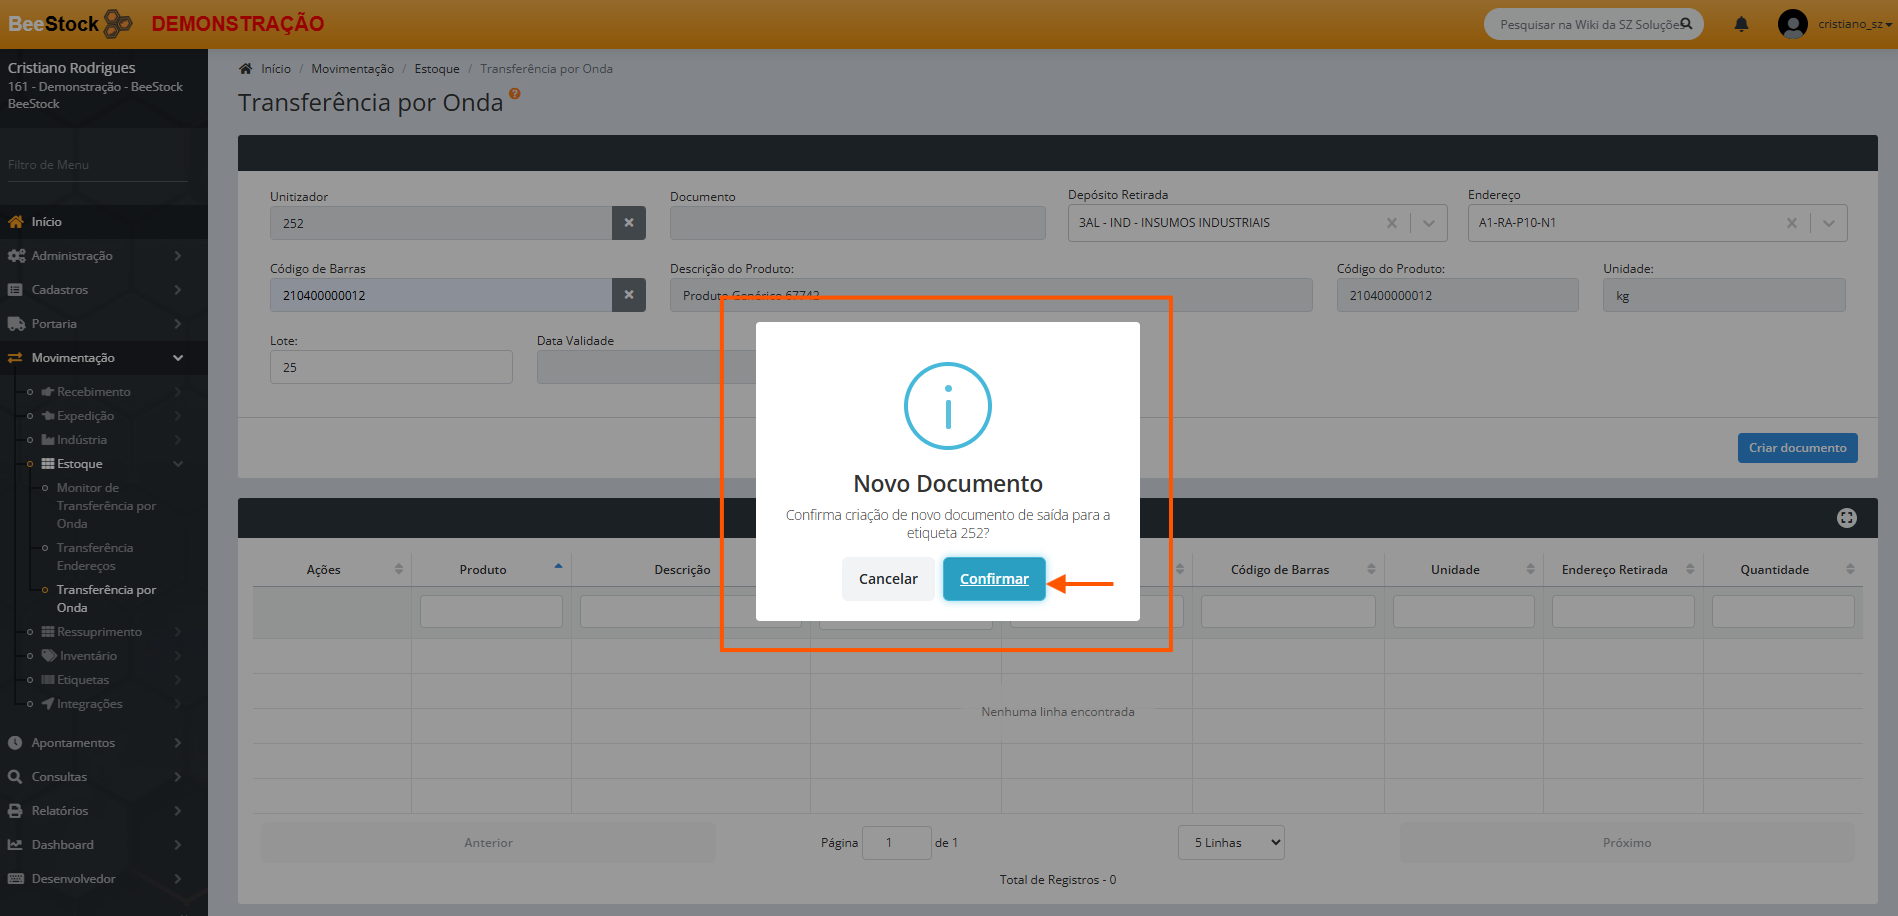
Task: Click the help icon beside the page title
Action: pyautogui.click(x=514, y=94)
